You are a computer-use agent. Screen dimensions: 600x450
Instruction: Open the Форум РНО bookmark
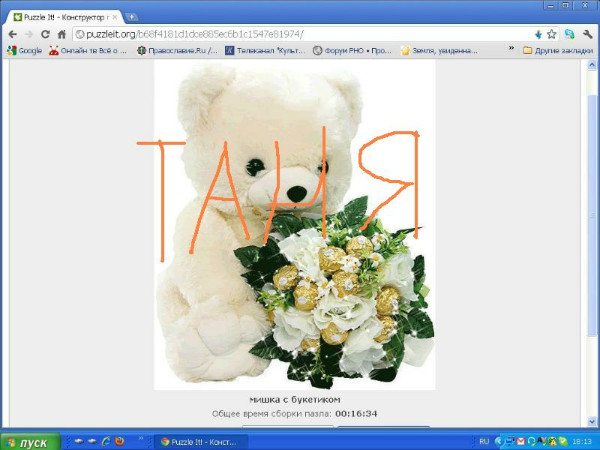coord(351,49)
